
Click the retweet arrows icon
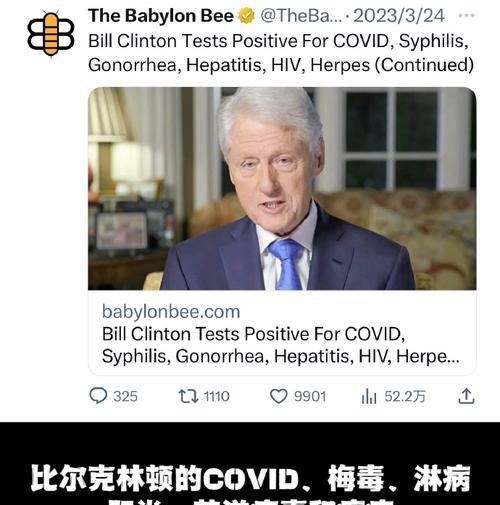point(188,396)
